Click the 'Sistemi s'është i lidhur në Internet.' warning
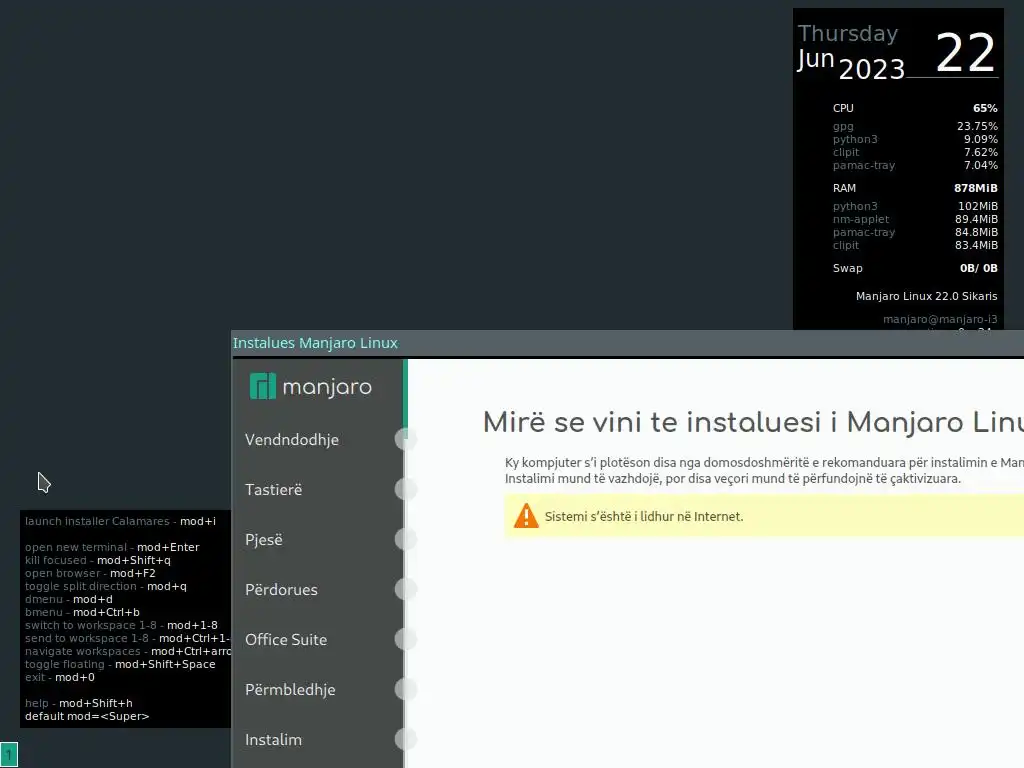This screenshot has width=1024, height=768. (644, 516)
